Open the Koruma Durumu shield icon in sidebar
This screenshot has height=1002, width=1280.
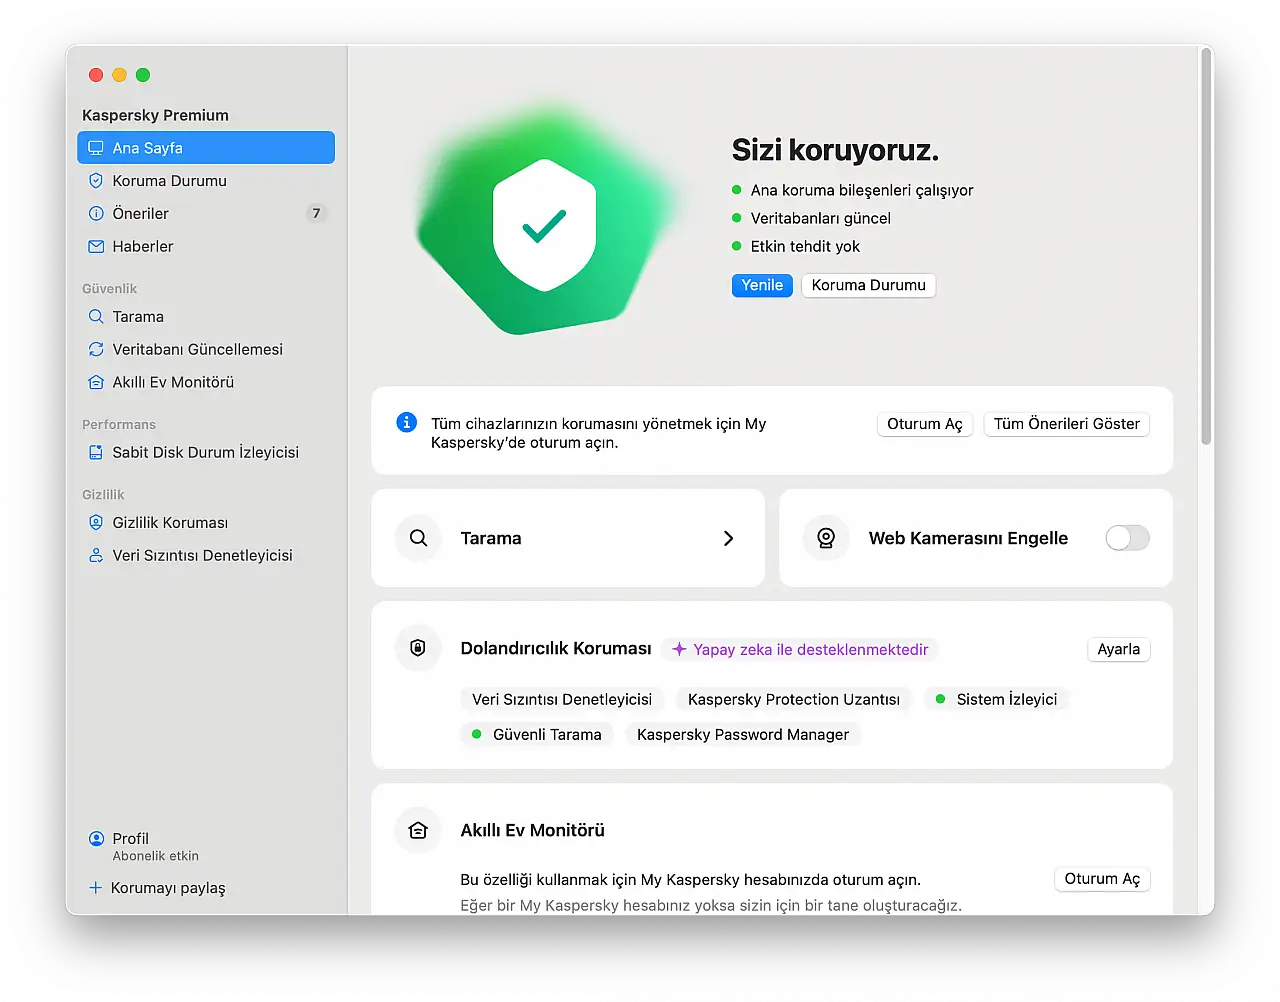[96, 181]
